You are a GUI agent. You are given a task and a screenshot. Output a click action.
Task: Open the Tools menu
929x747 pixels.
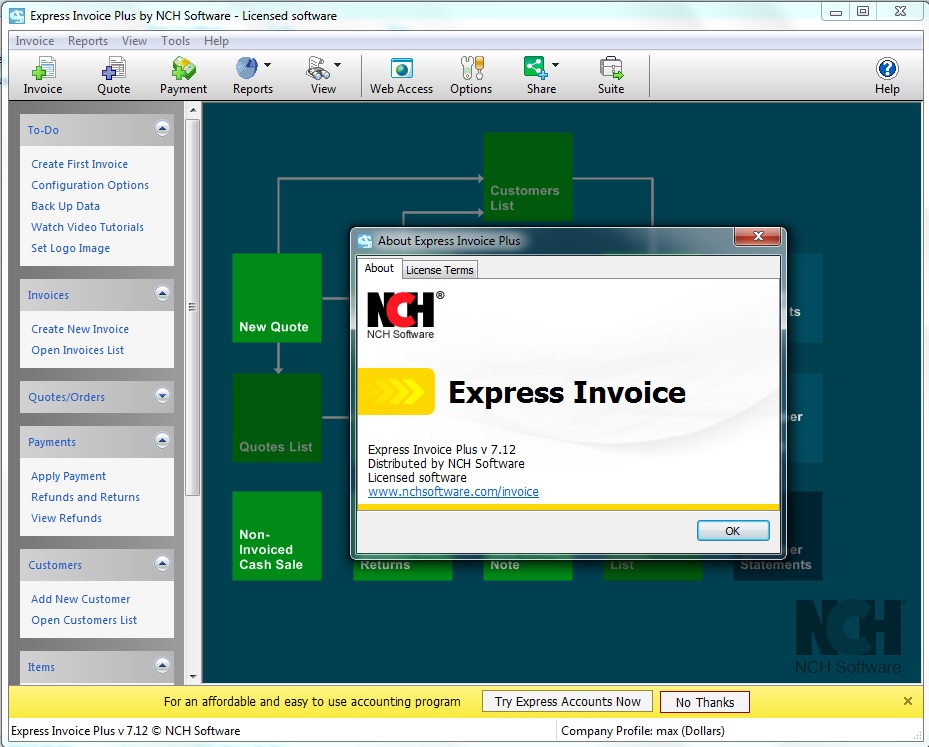pyautogui.click(x=175, y=40)
